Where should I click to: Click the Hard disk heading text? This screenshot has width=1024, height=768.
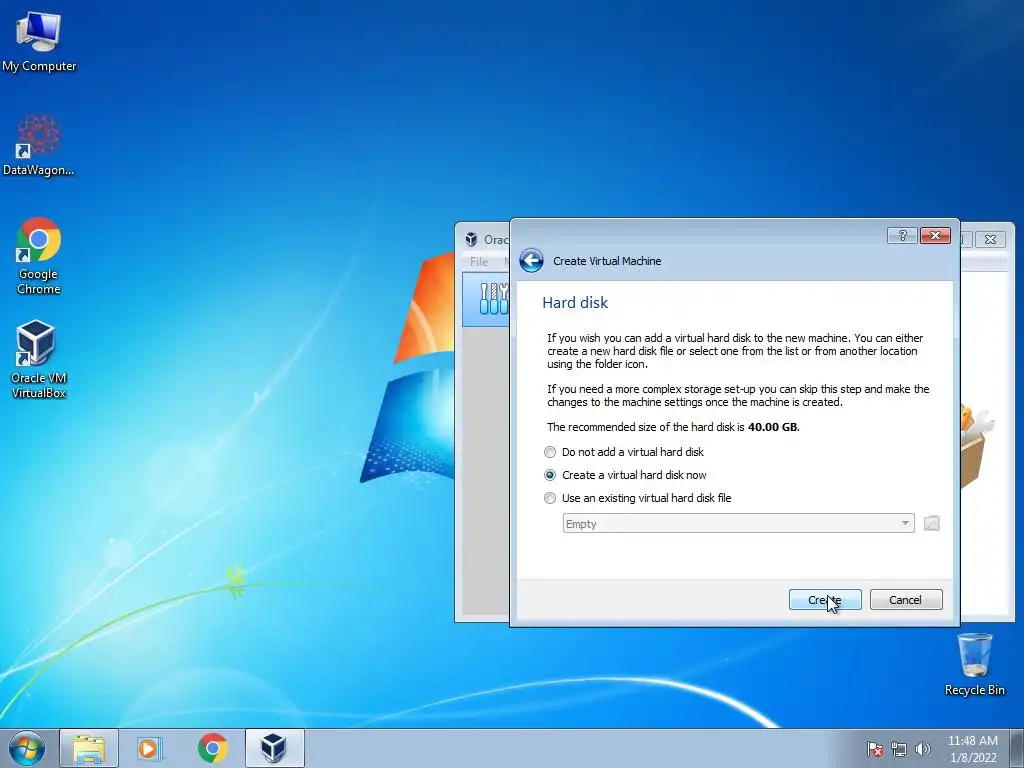click(x=575, y=302)
